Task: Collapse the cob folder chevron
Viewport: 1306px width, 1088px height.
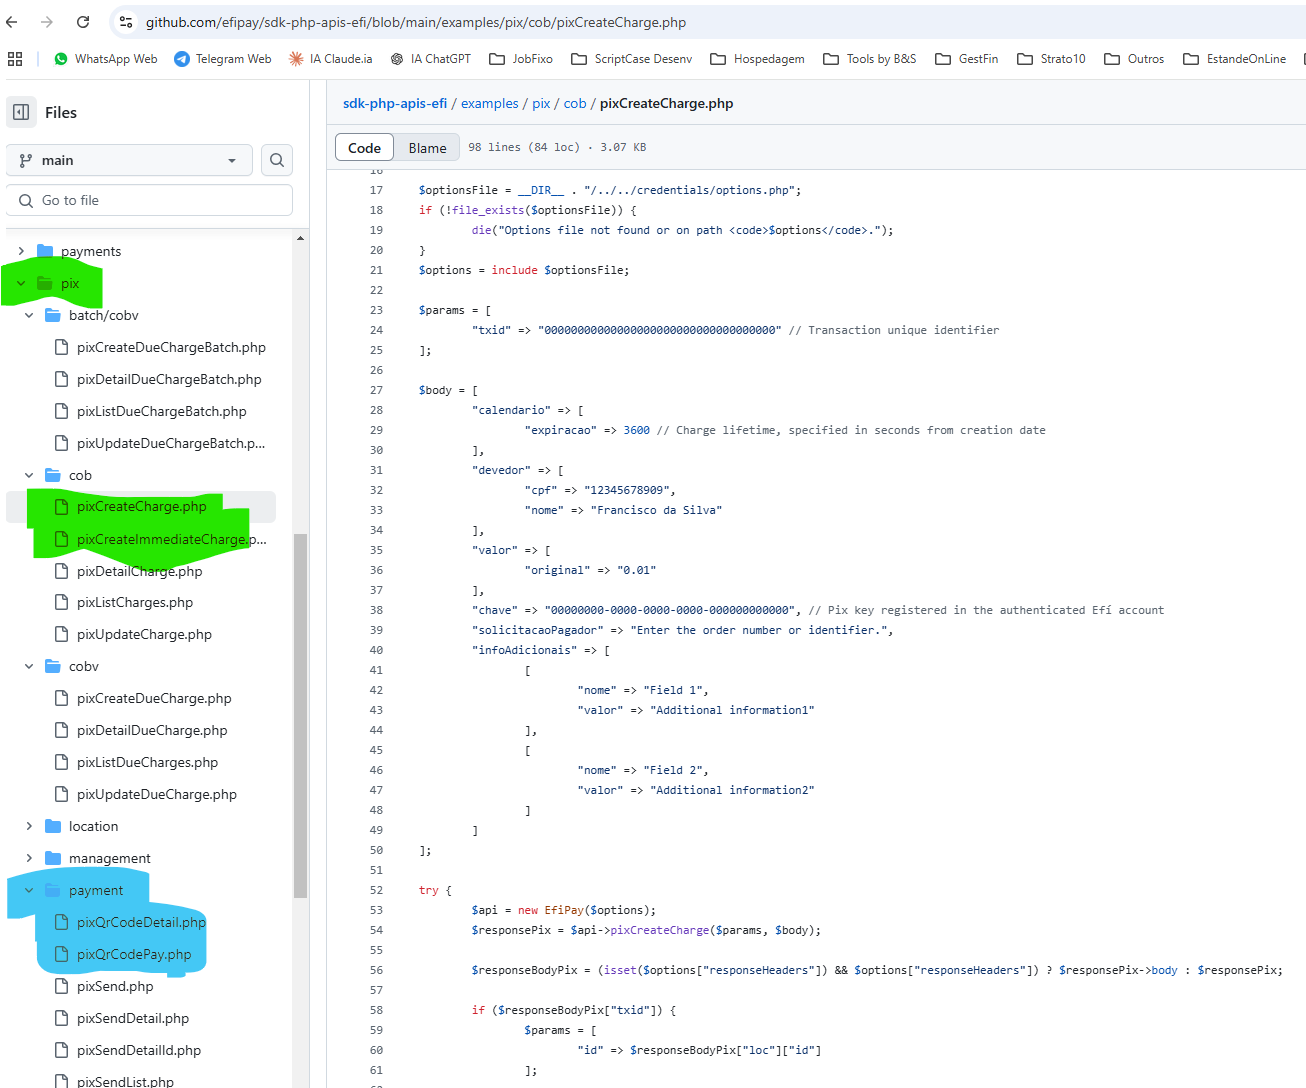Action: pos(29,475)
